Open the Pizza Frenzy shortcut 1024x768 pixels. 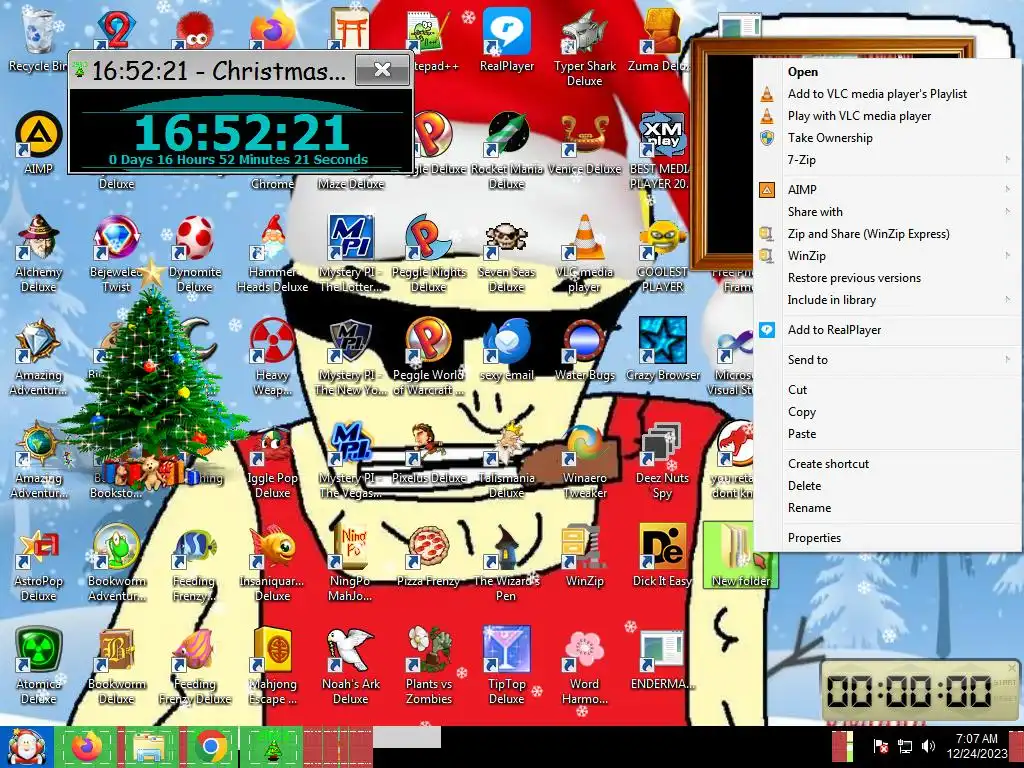[x=428, y=555]
